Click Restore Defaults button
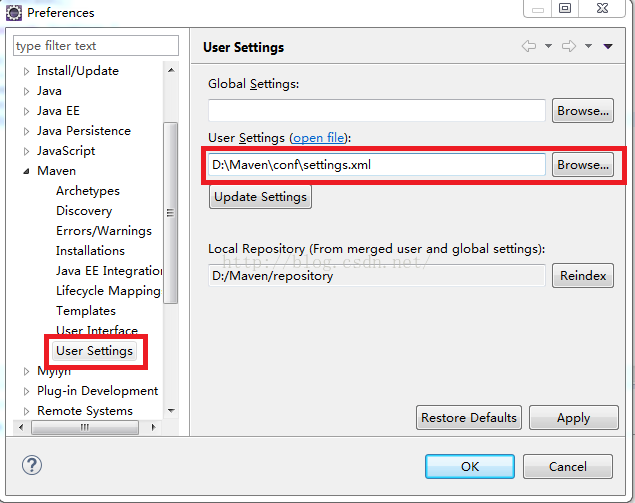Viewport: 635px width, 503px height. pos(469,418)
